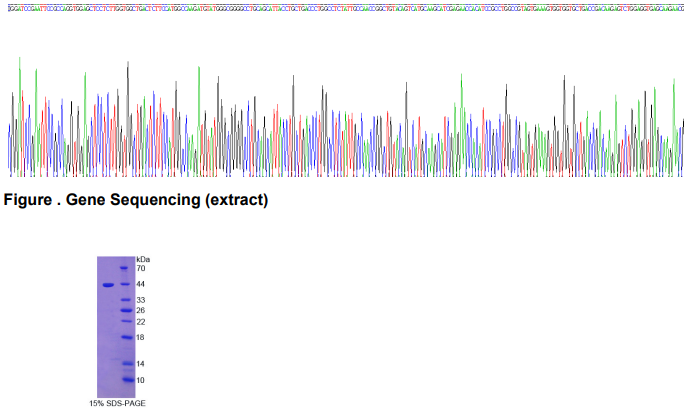Click the Figure Gene Sequencing caption text
Image resolution: width=688 pixels, height=414 pixels.
136,200
